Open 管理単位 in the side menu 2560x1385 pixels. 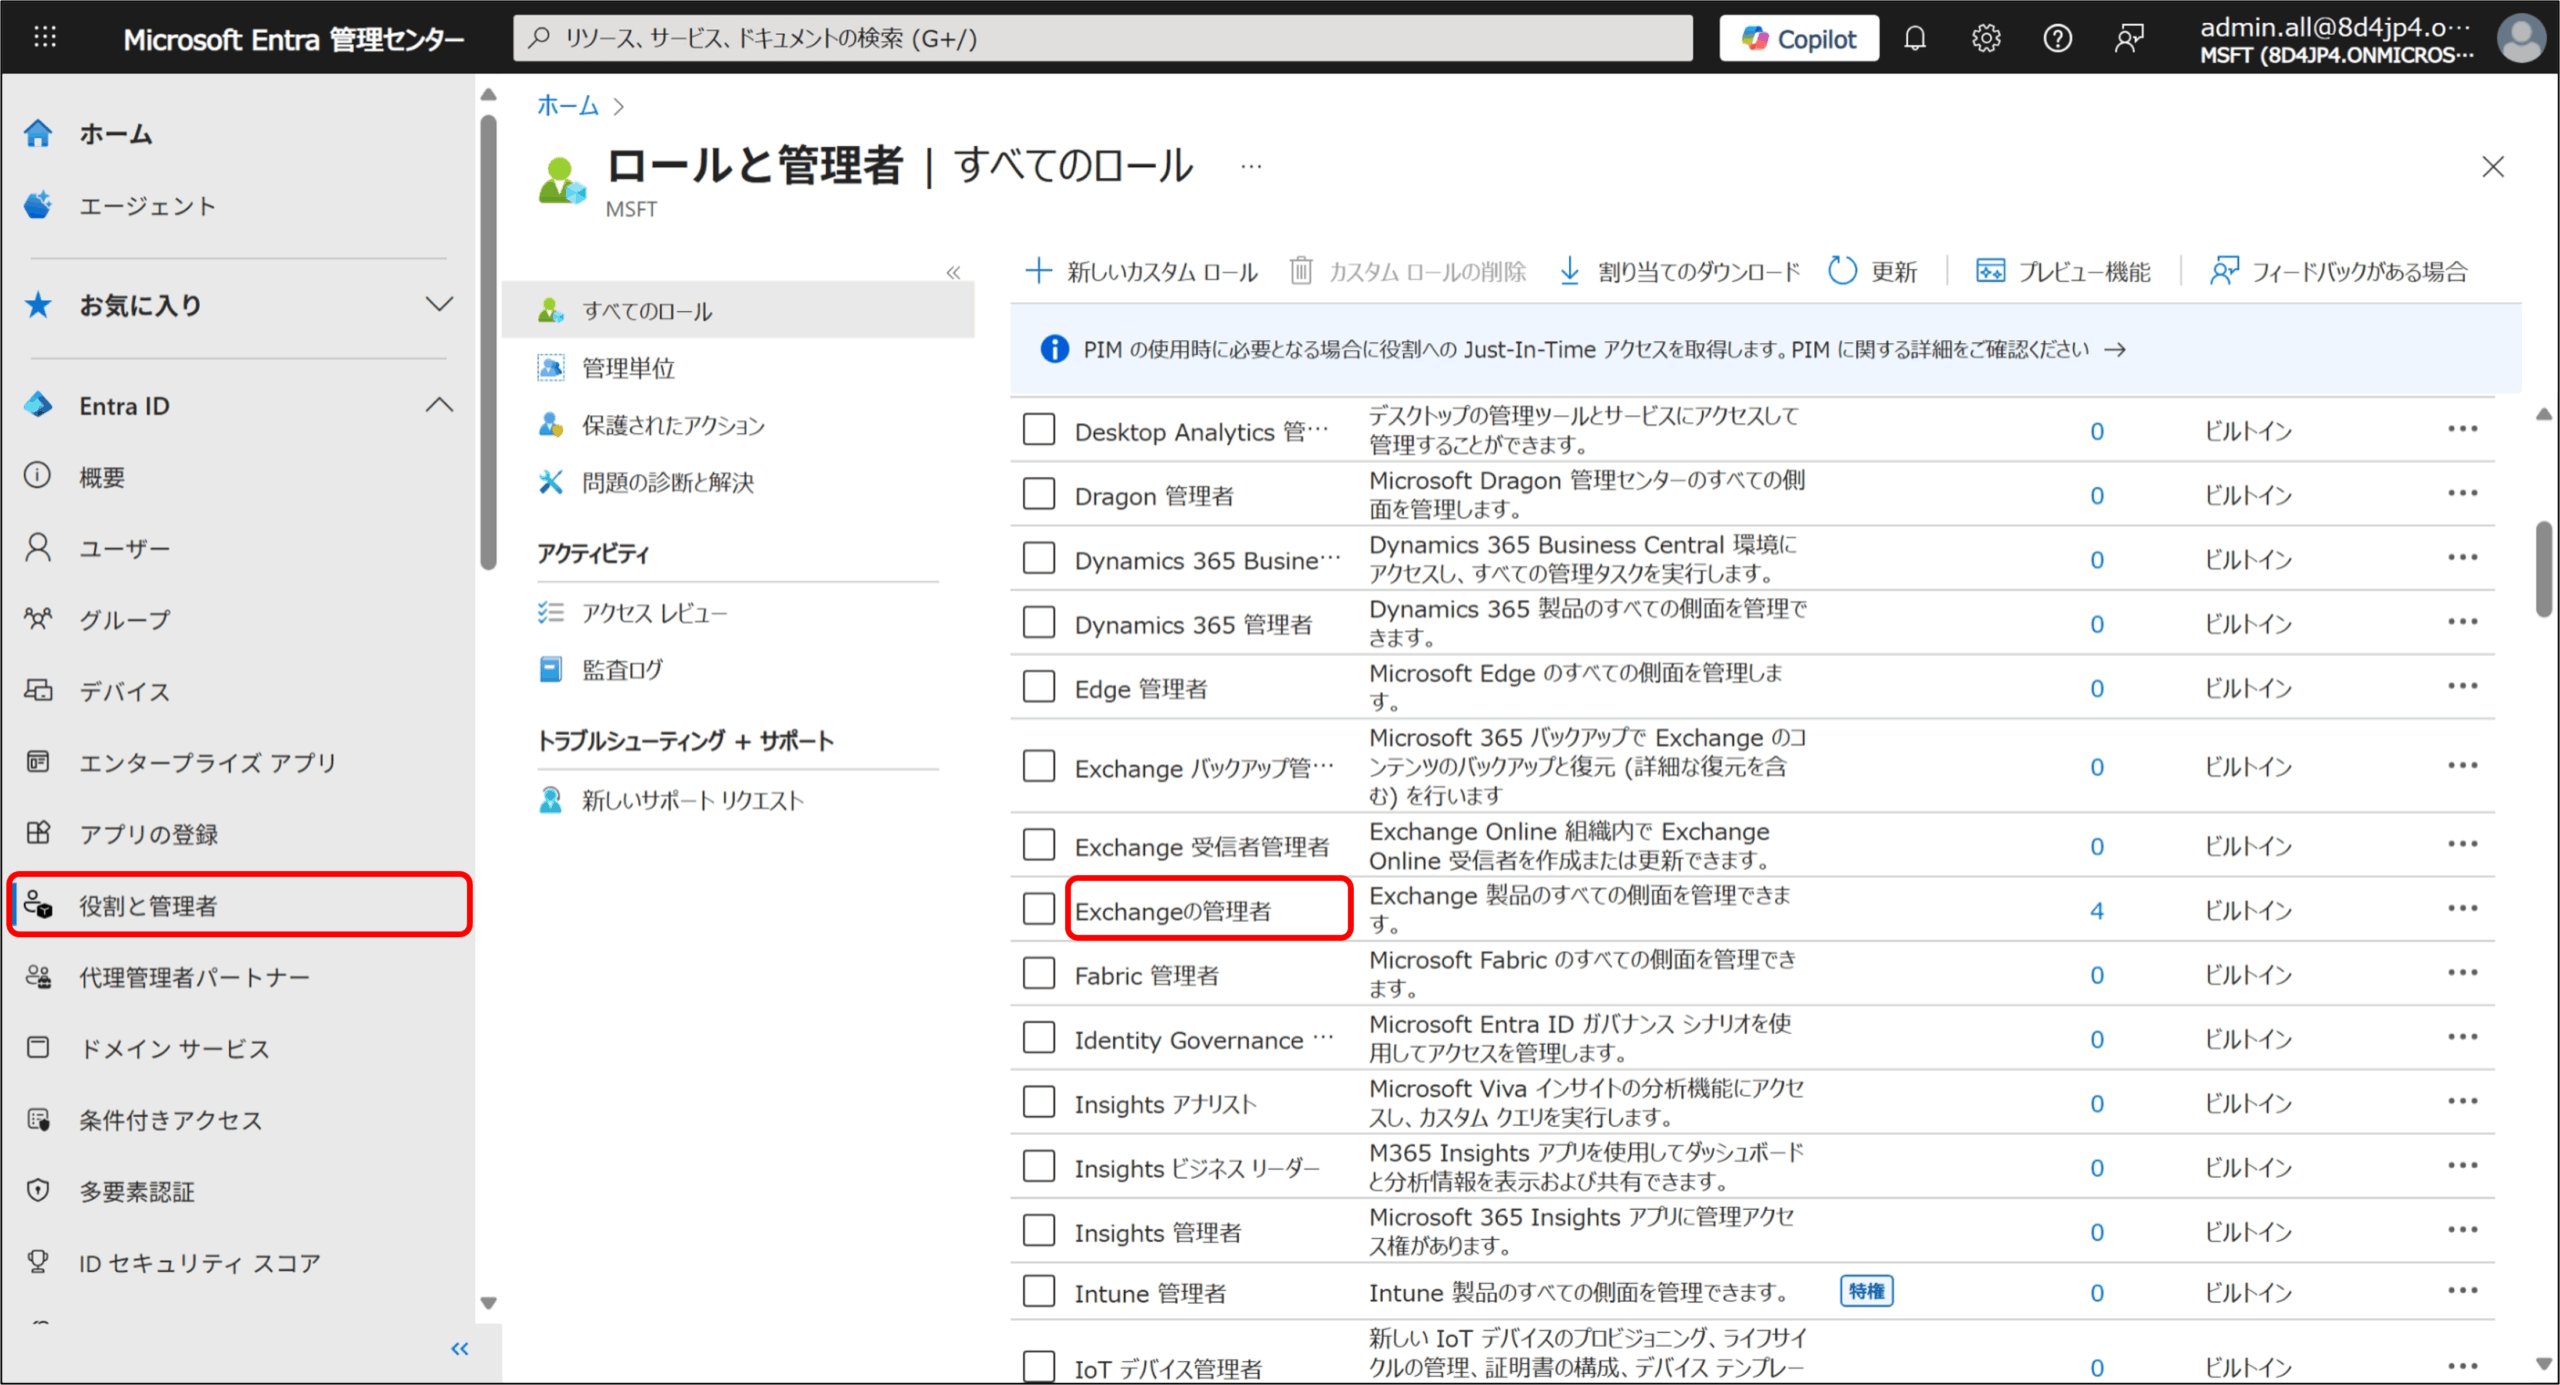[628, 368]
